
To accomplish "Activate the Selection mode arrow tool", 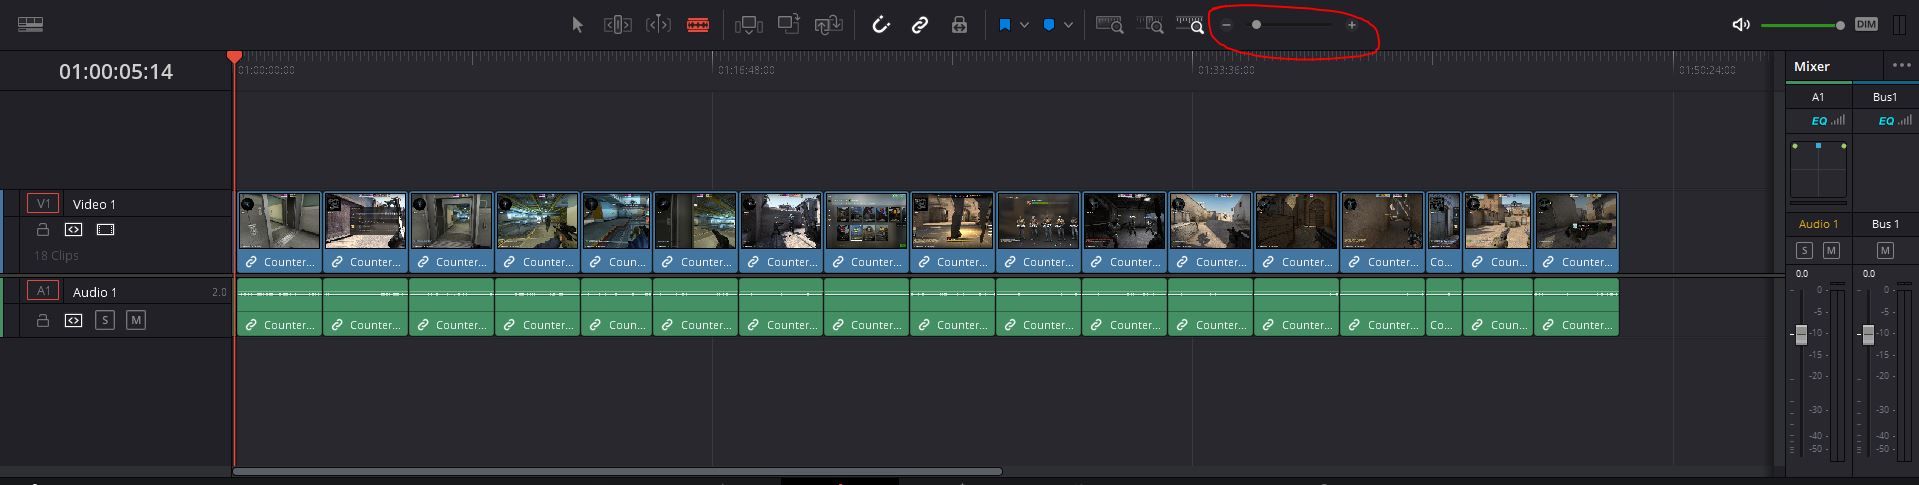I will pyautogui.click(x=577, y=25).
